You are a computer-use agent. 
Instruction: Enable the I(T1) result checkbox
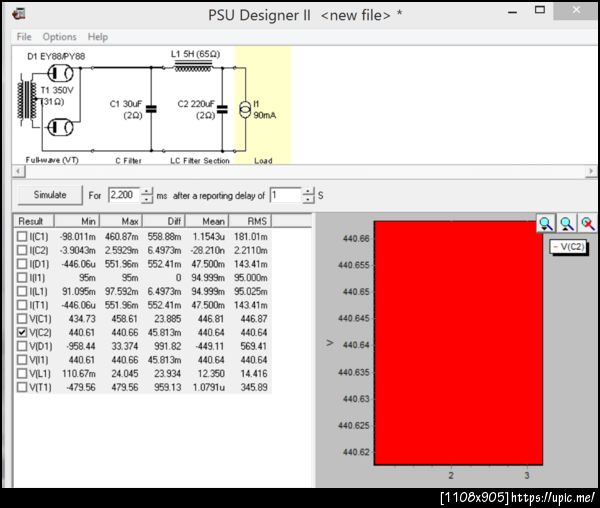tap(22, 305)
